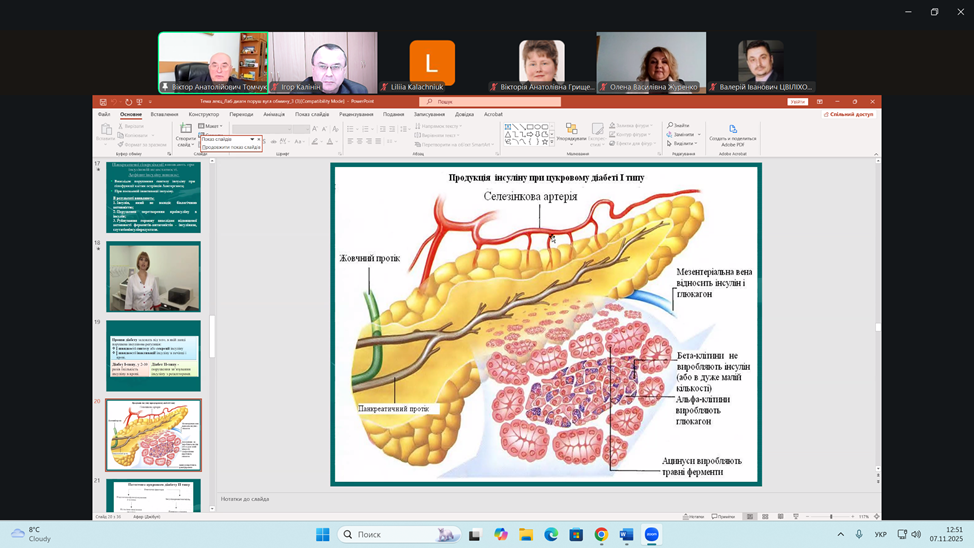Open Microsoft Word from the taskbar
Screen dimensions: 974x548
627,535
